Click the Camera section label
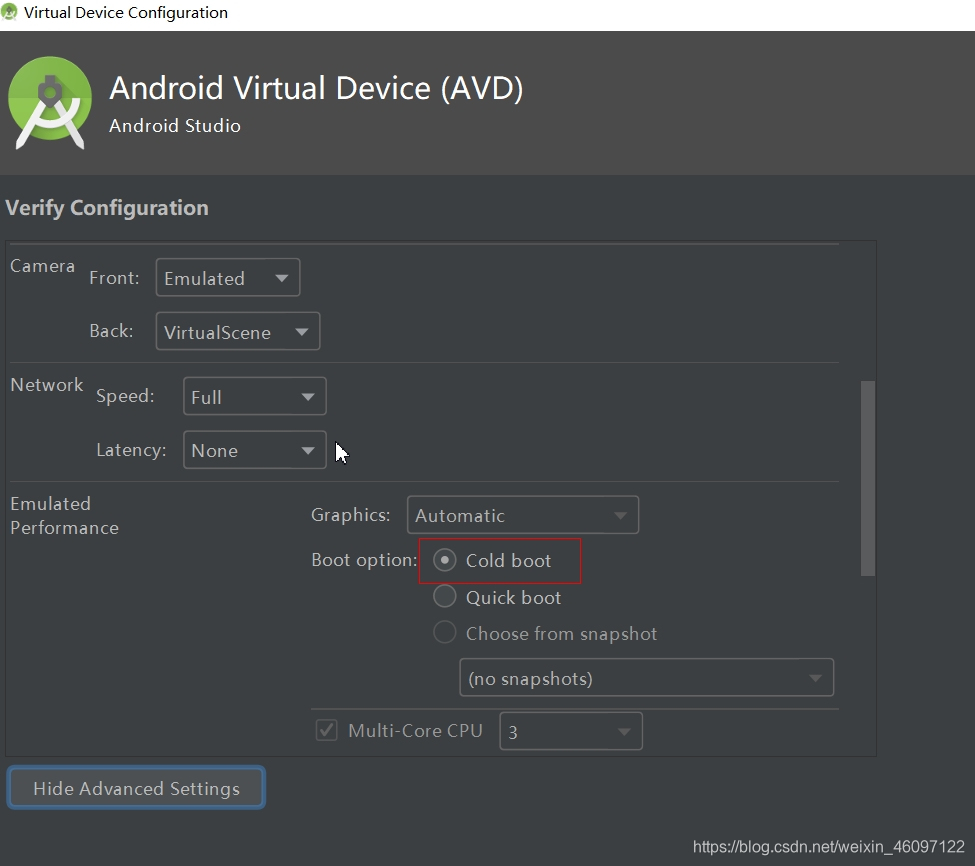 click(42, 266)
